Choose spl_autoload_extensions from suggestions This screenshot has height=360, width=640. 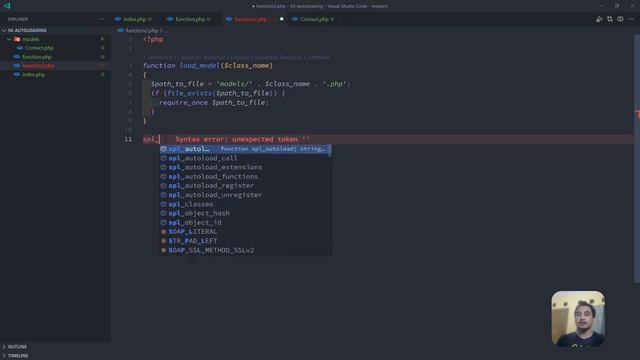coord(245,167)
